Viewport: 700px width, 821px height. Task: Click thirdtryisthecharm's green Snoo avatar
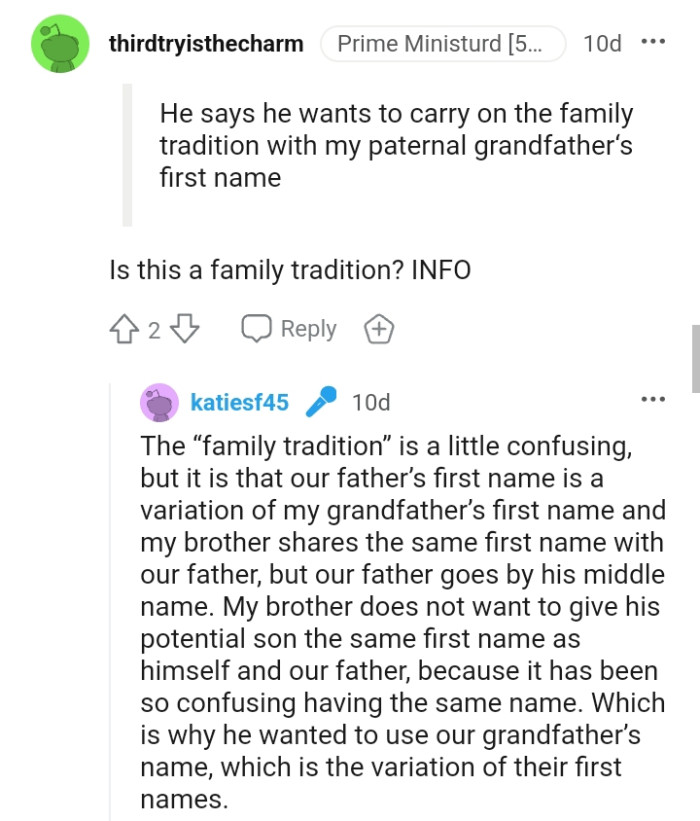pos(60,43)
